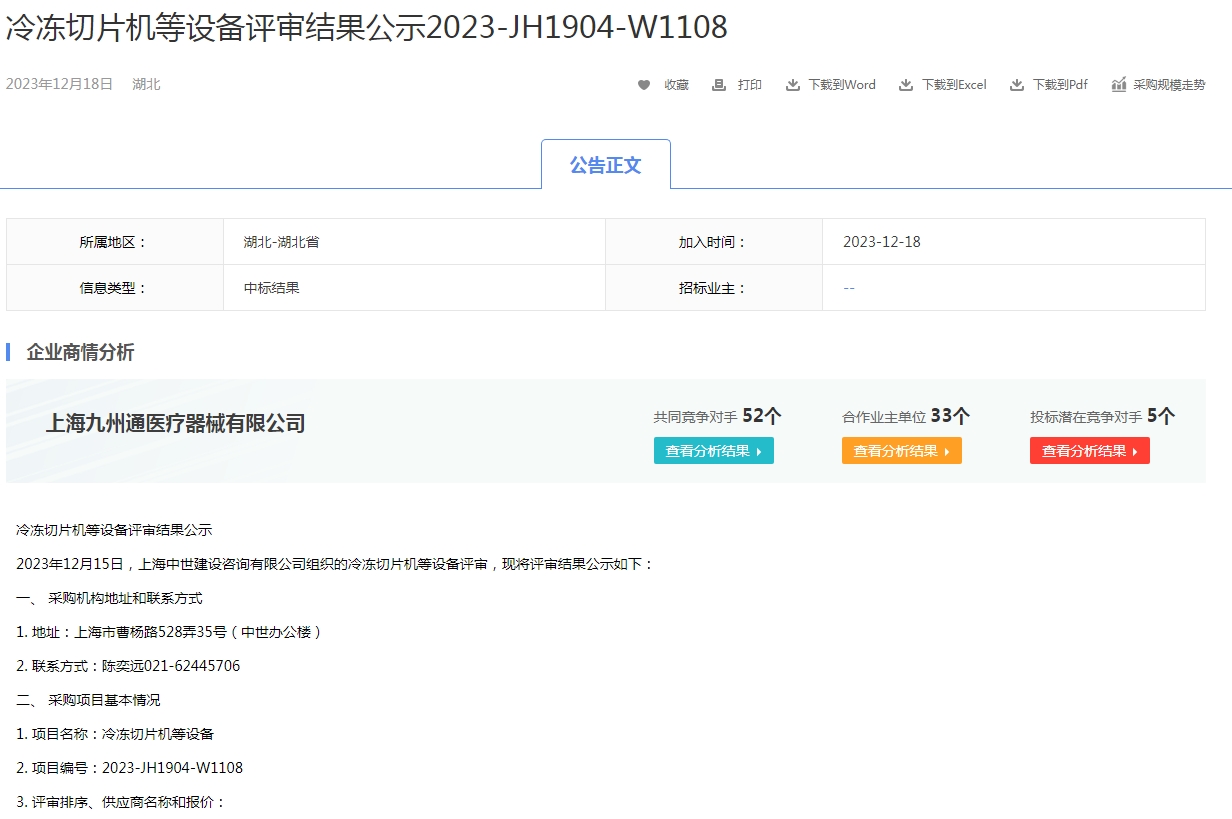Image resolution: width=1232 pixels, height=819 pixels.
Task: View analysis results for 投标潜在竞争对手
Action: [x=1089, y=451]
